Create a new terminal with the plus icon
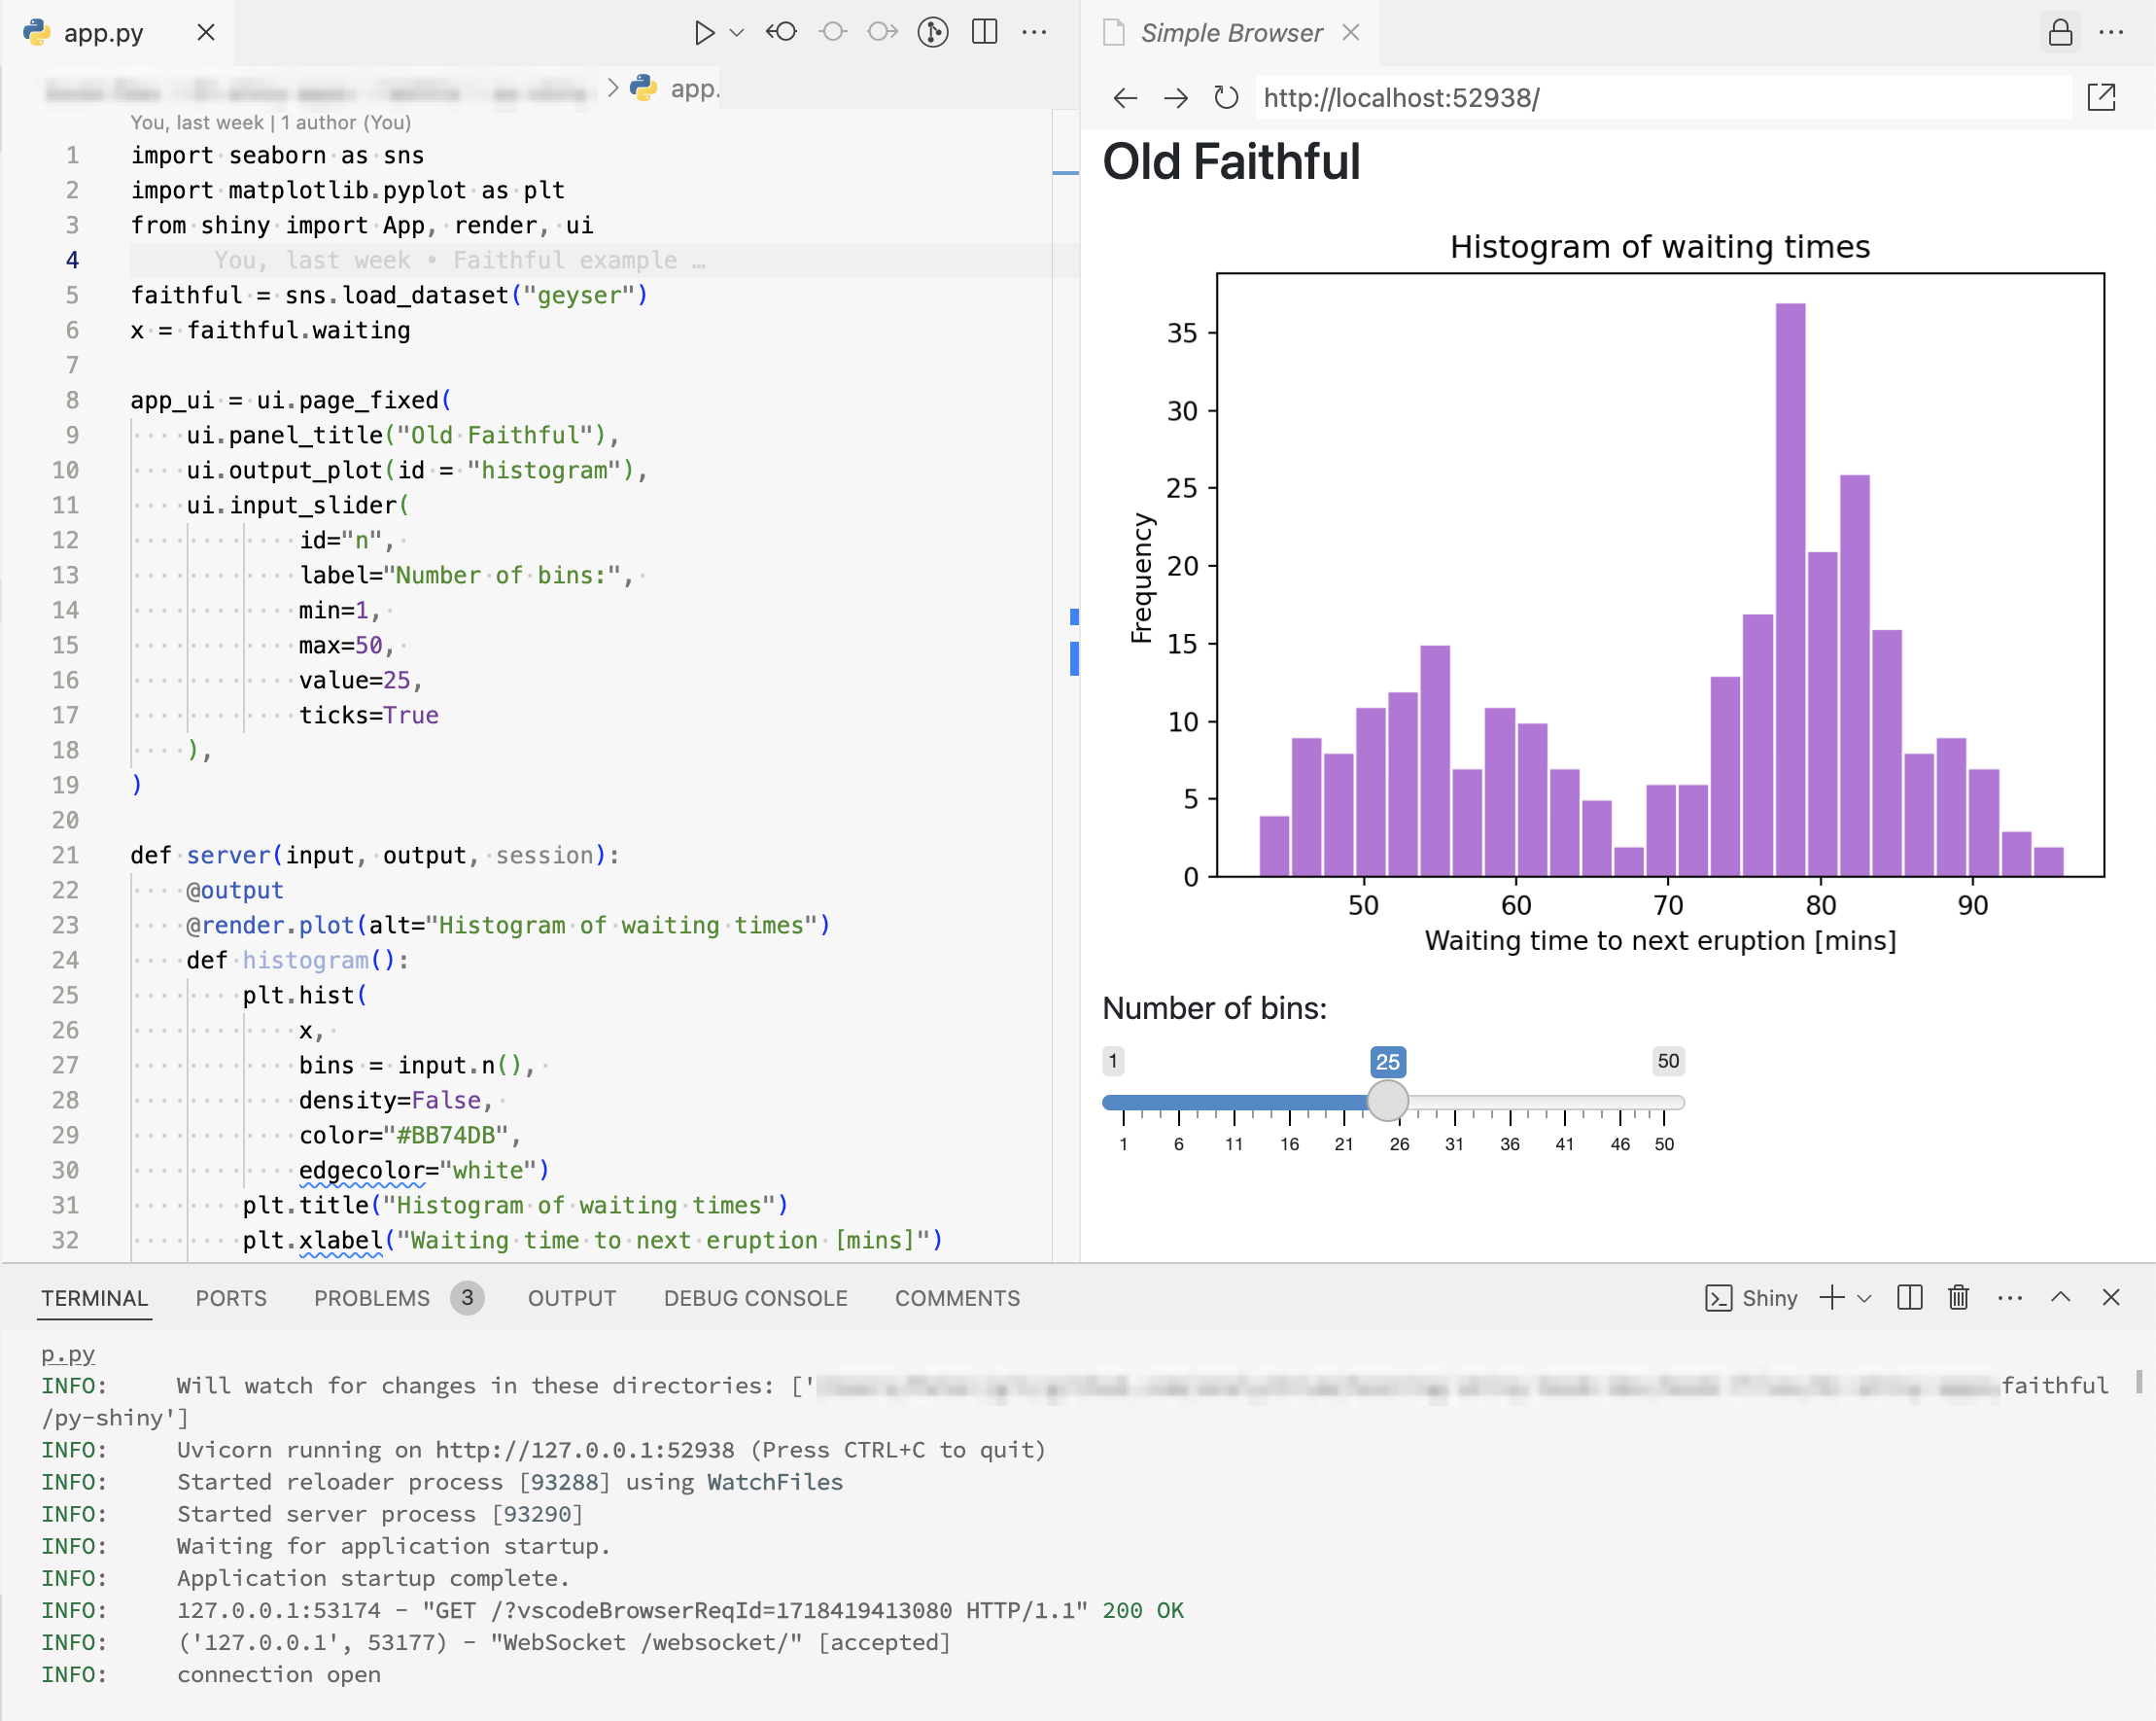The image size is (2156, 1721). (x=1831, y=1297)
